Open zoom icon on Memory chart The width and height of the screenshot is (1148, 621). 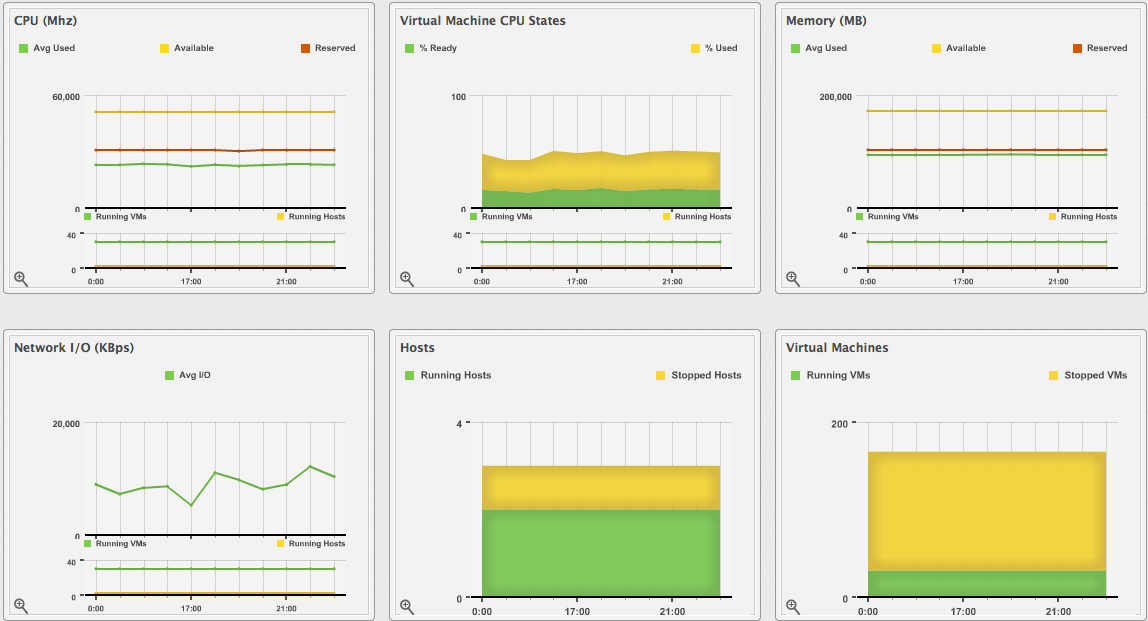pyautogui.click(x=793, y=279)
